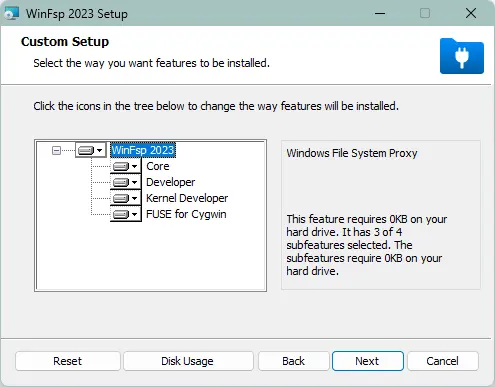Image resolution: width=495 pixels, height=387 pixels.
Task: Open the Disk Usage dialog
Action: [x=187, y=361]
